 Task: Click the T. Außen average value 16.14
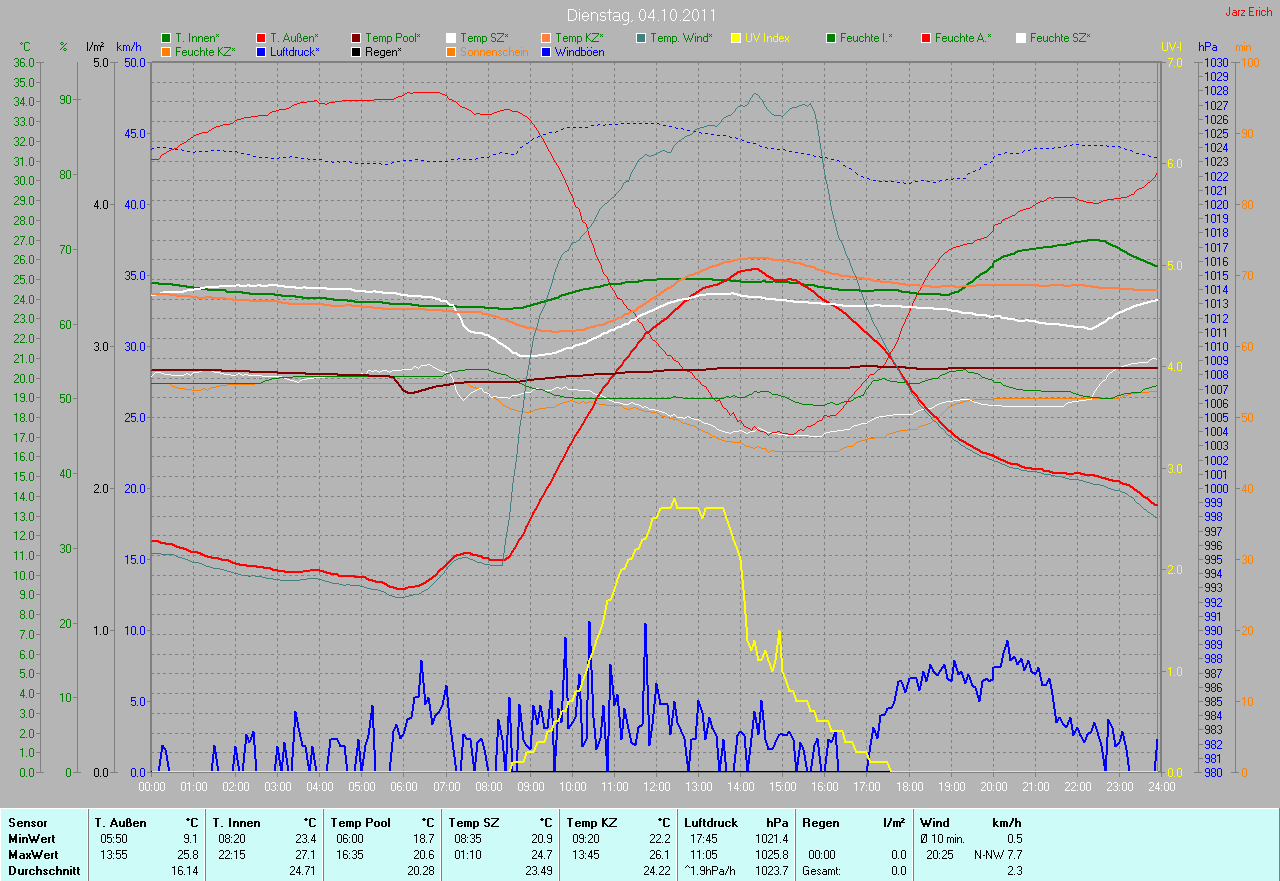[x=185, y=871]
